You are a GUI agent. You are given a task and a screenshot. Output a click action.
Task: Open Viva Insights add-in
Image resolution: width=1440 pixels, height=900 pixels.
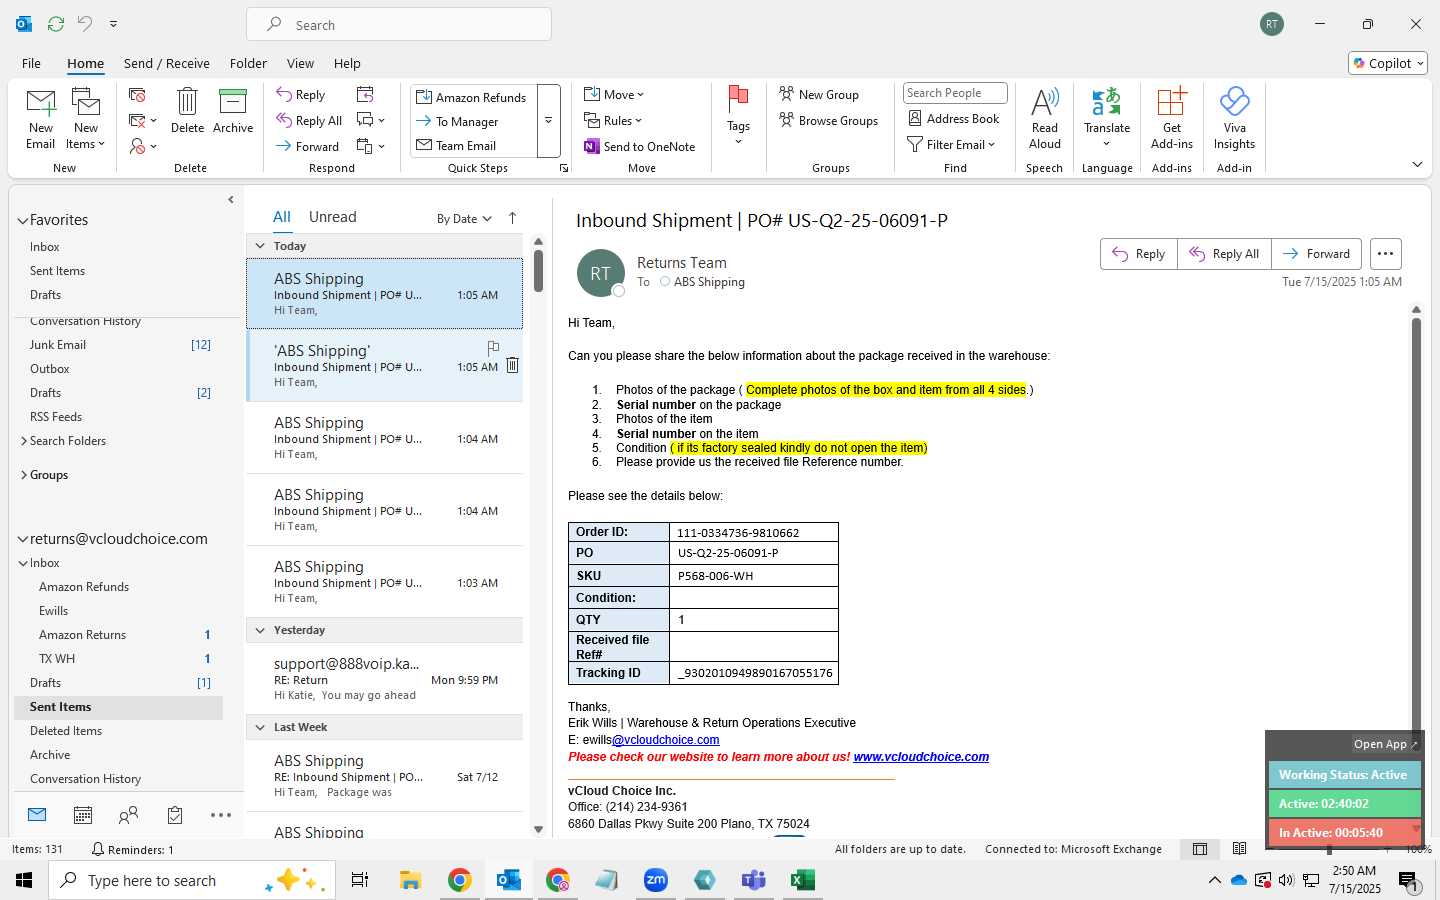pyautogui.click(x=1234, y=118)
